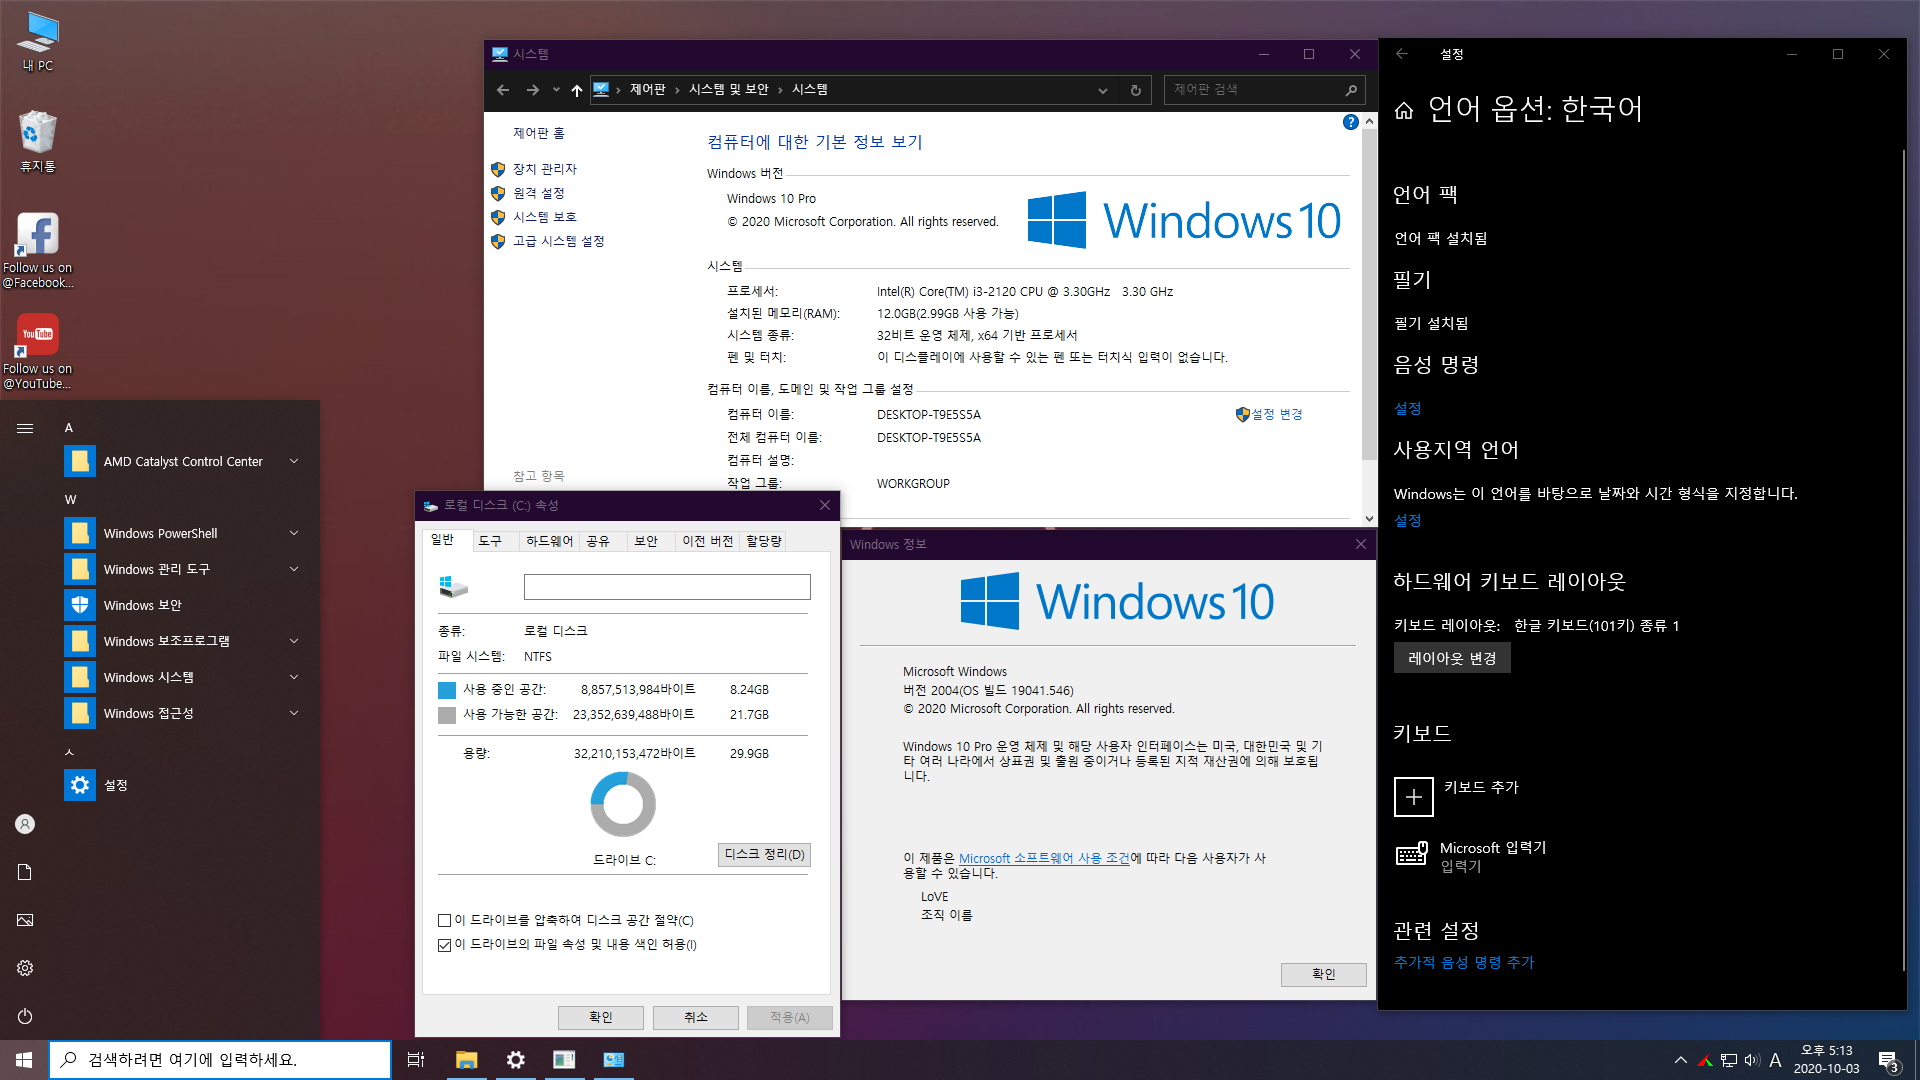Image resolution: width=1920 pixels, height=1080 pixels.
Task: Click the plus icon to add keyboard
Action: (1413, 797)
